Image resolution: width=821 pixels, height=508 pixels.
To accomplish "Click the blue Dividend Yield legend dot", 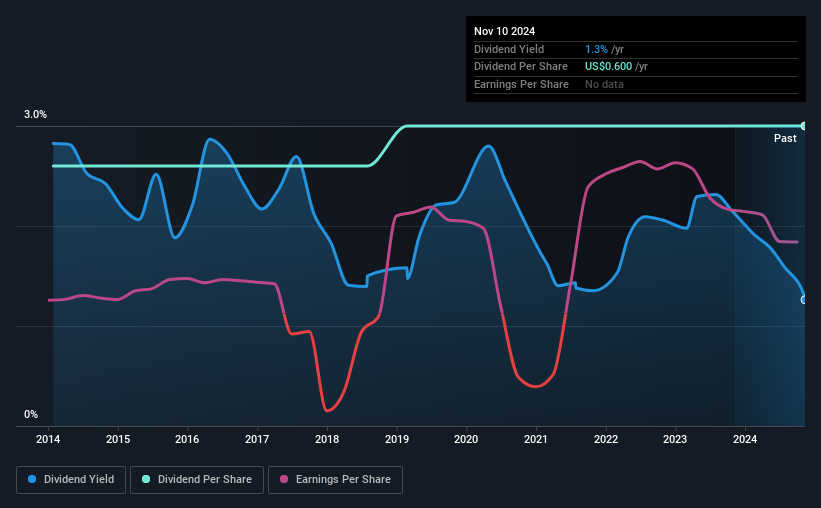I will coord(32,479).
